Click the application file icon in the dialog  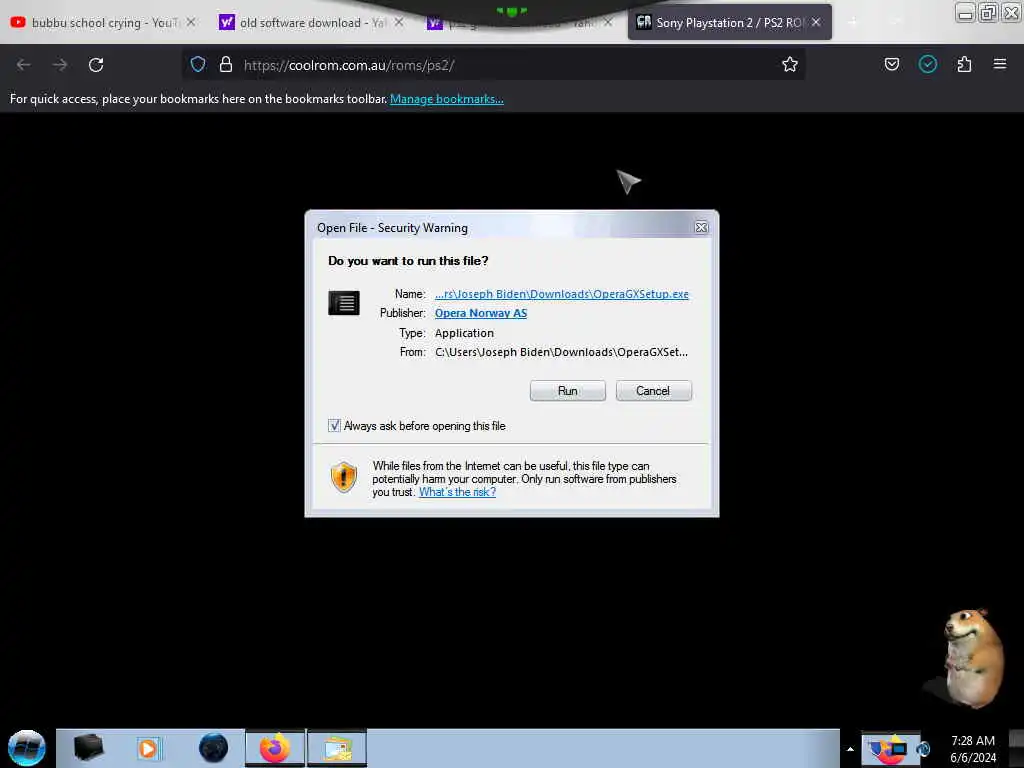[344, 303]
